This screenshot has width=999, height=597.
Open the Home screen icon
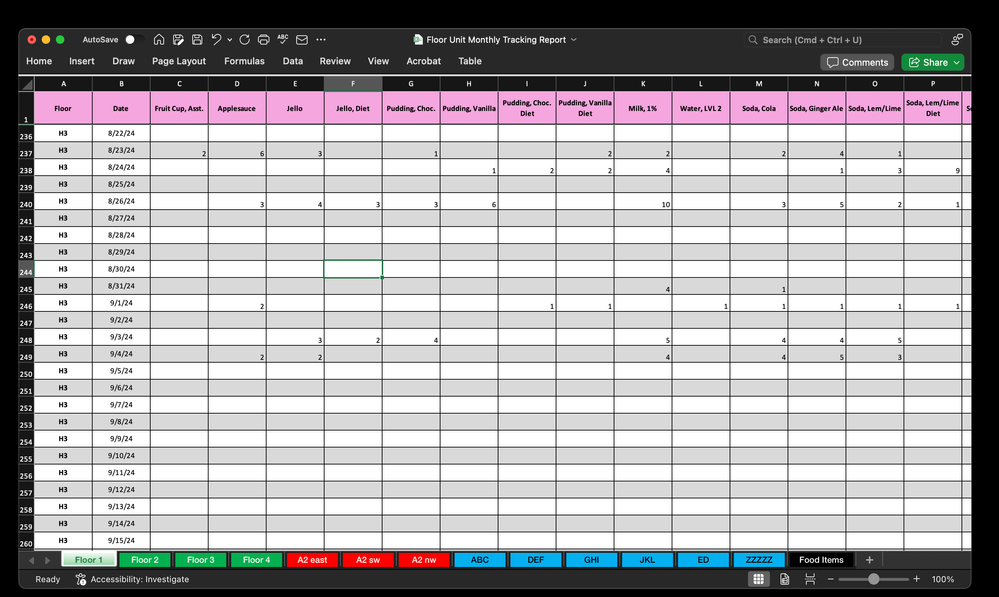pos(159,39)
